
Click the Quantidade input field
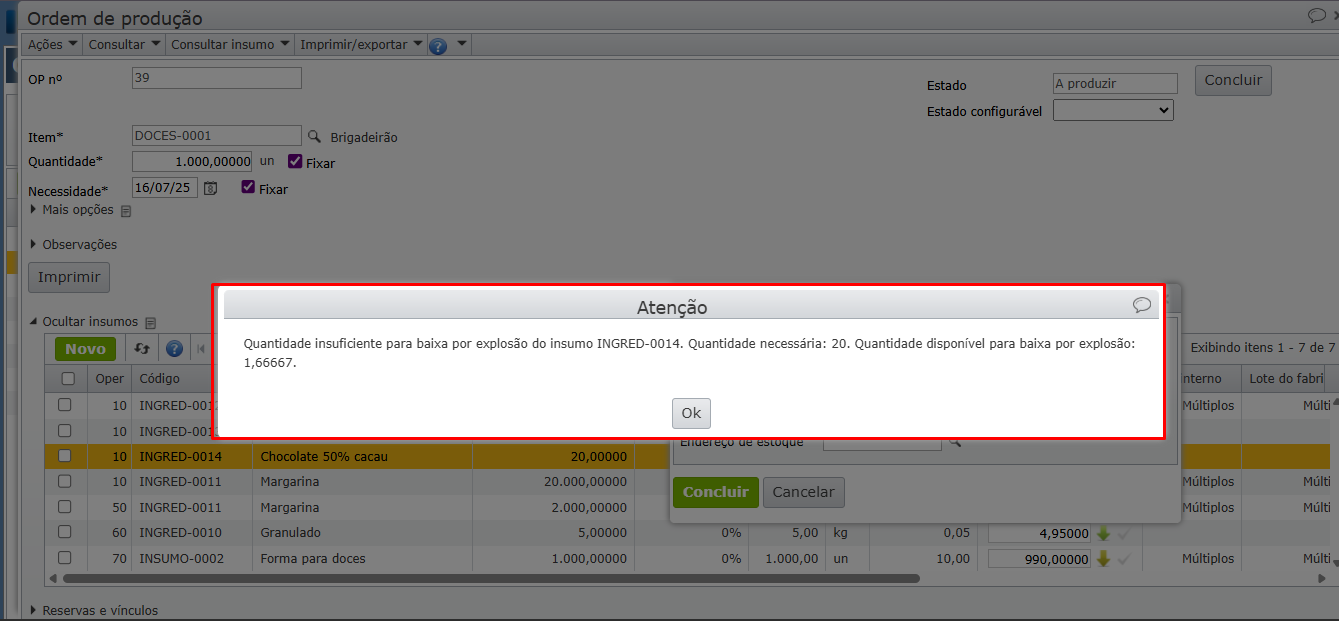[192, 161]
